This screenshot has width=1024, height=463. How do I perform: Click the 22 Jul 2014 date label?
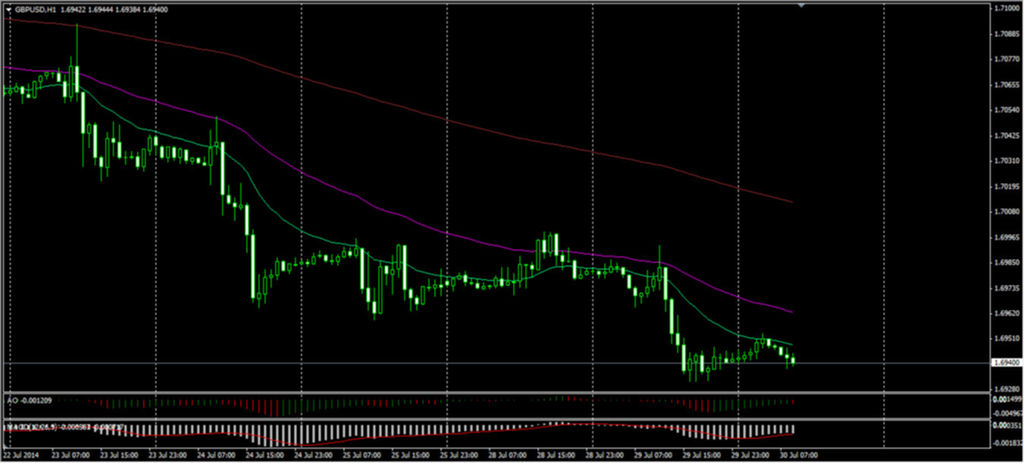(x=19, y=455)
